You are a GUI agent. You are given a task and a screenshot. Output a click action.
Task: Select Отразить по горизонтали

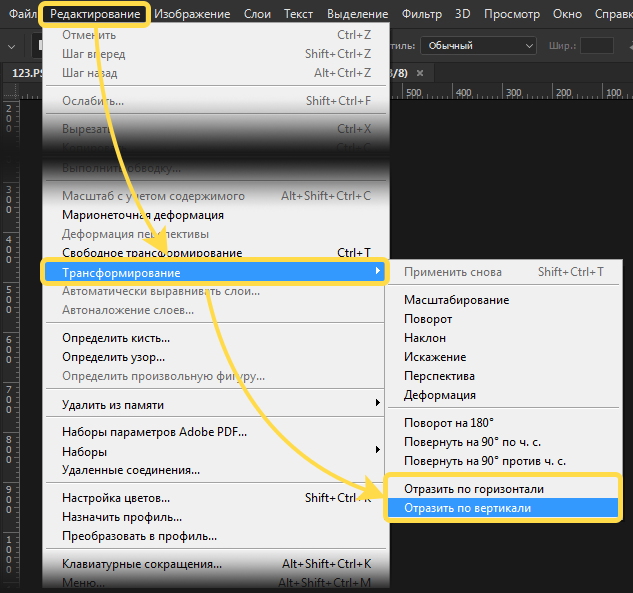(x=474, y=489)
